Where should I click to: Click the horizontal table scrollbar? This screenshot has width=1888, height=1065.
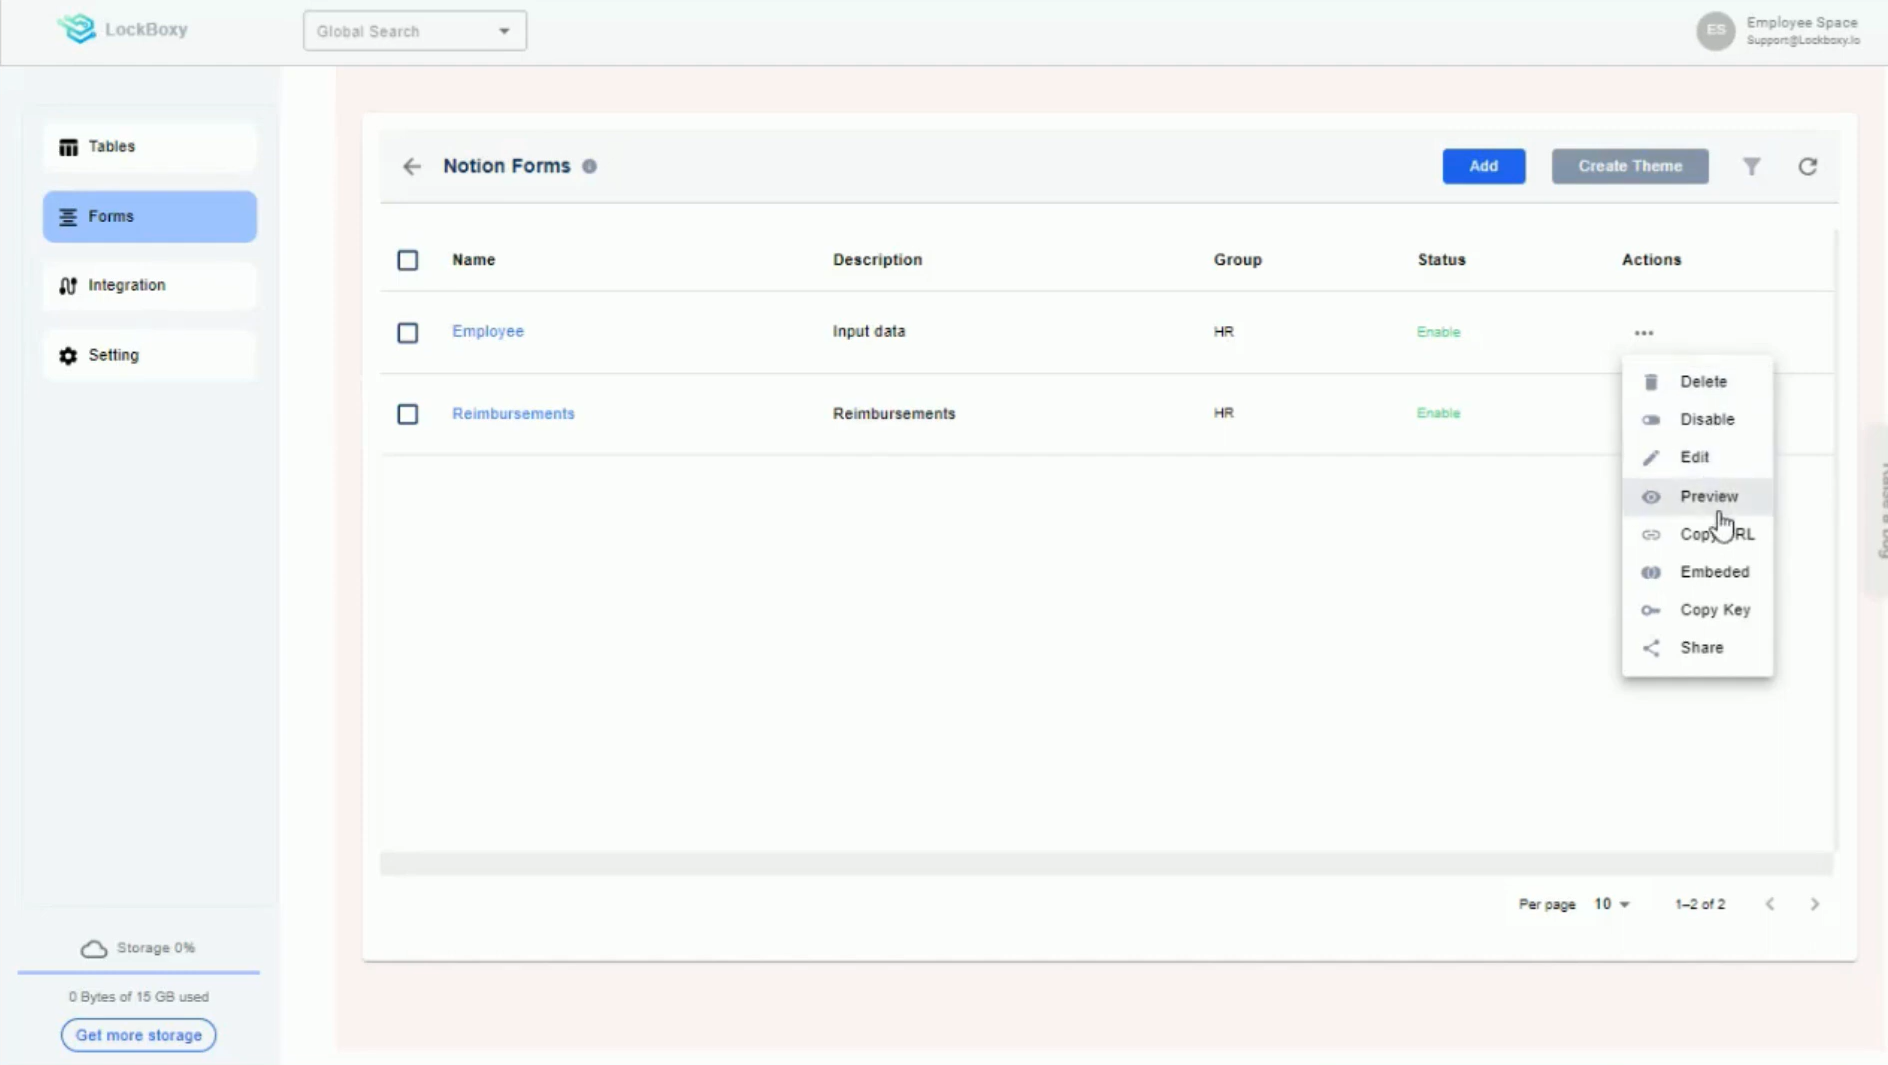pos(1107,864)
